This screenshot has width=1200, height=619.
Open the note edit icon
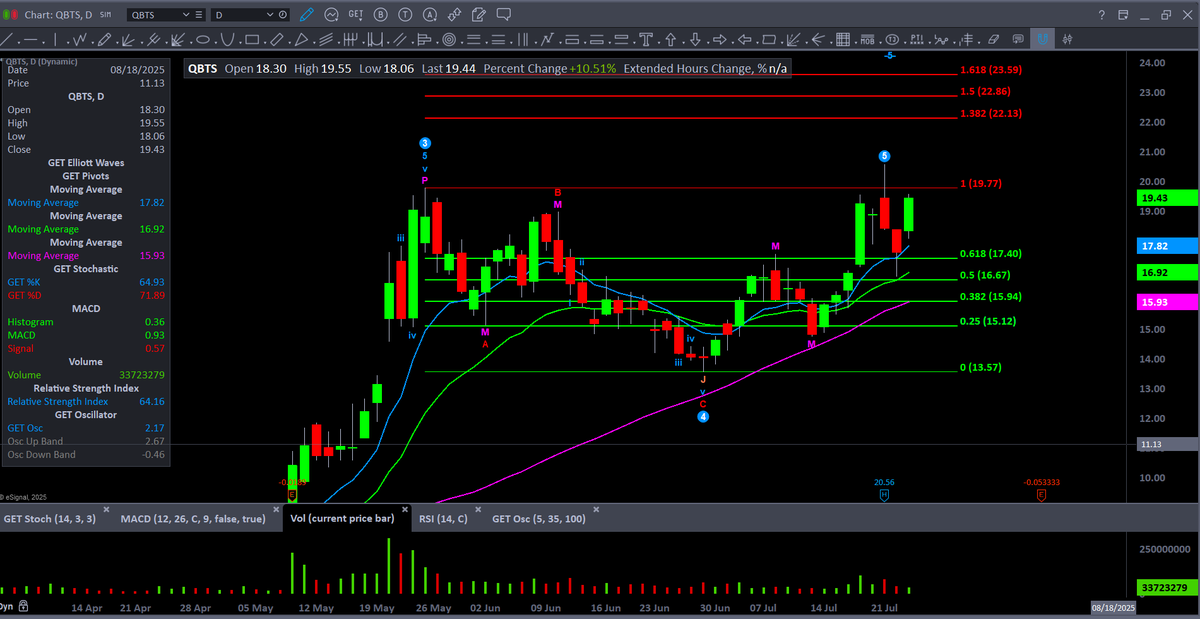tap(478, 15)
